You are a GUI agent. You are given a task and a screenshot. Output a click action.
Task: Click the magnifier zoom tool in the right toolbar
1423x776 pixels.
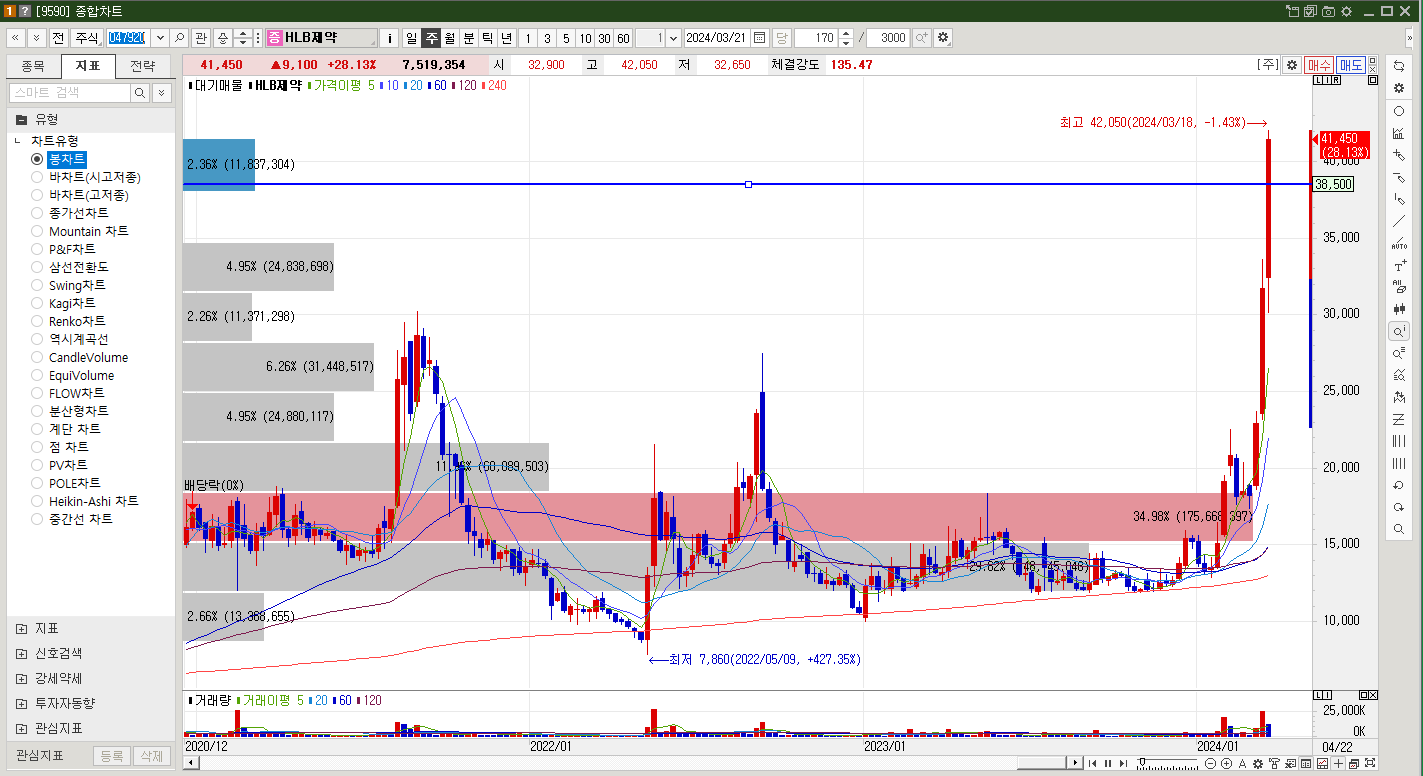coord(1399,529)
